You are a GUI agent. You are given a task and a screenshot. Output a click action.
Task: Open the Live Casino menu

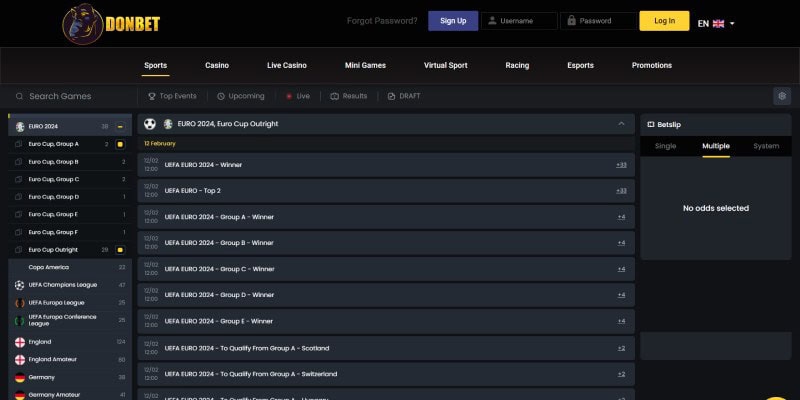(287, 65)
